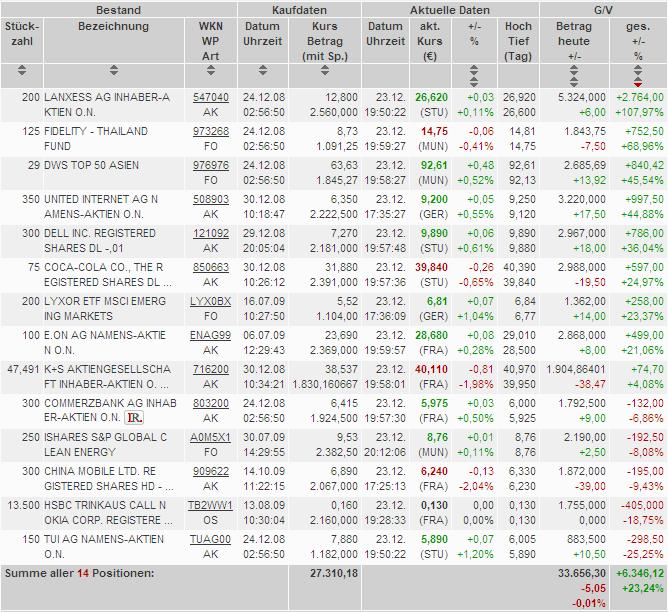Viewport: 668px width, 612px height.
Task: Select HSBC TRINKAUS CALL NOKIA name
Action: pyautogui.click(x=108, y=513)
